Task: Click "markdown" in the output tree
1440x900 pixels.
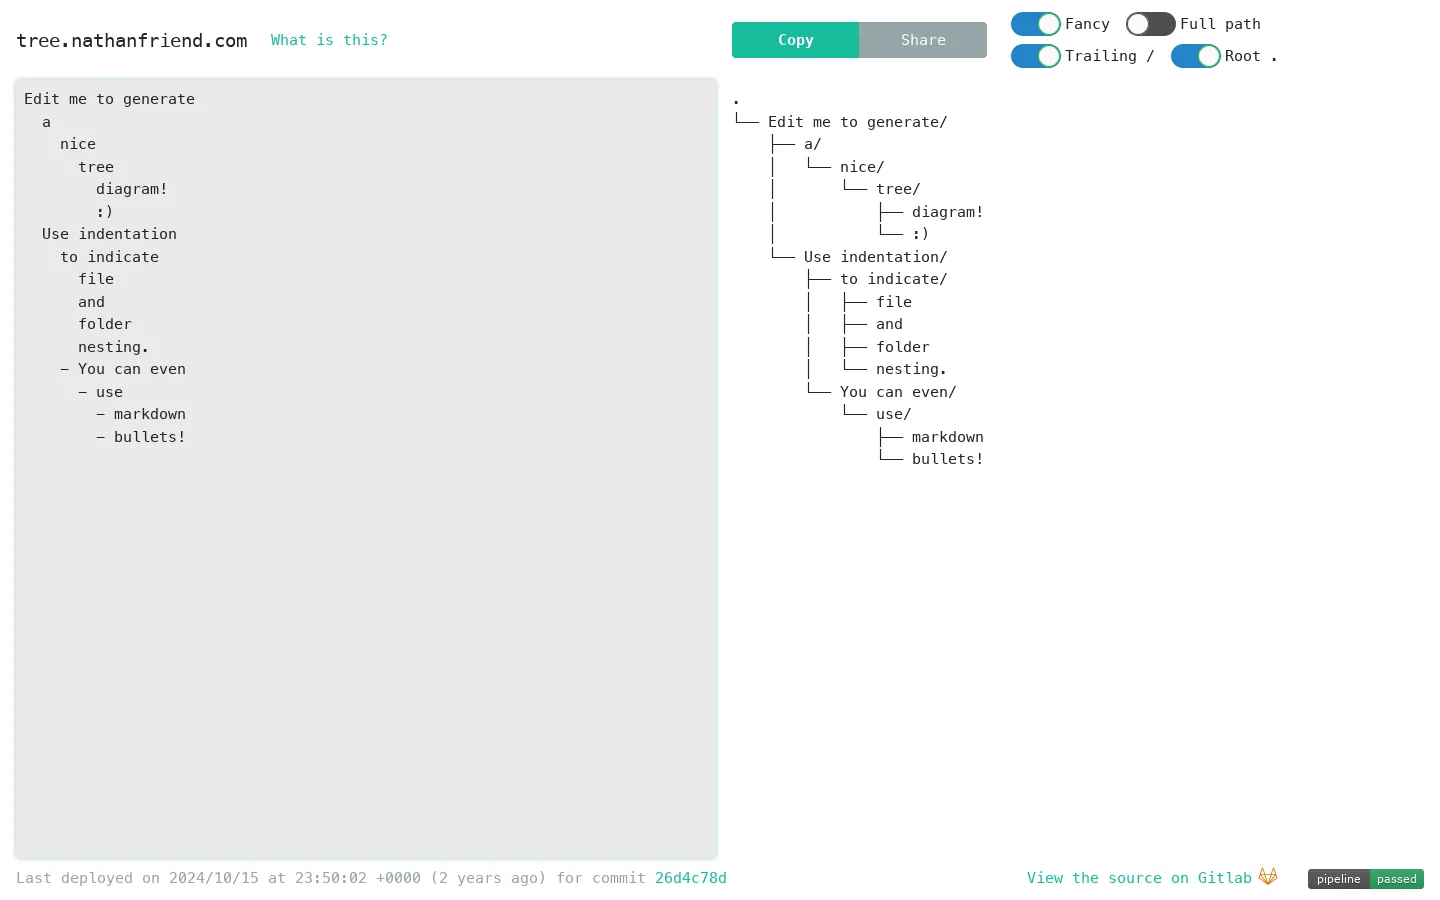Action: point(947,437)
